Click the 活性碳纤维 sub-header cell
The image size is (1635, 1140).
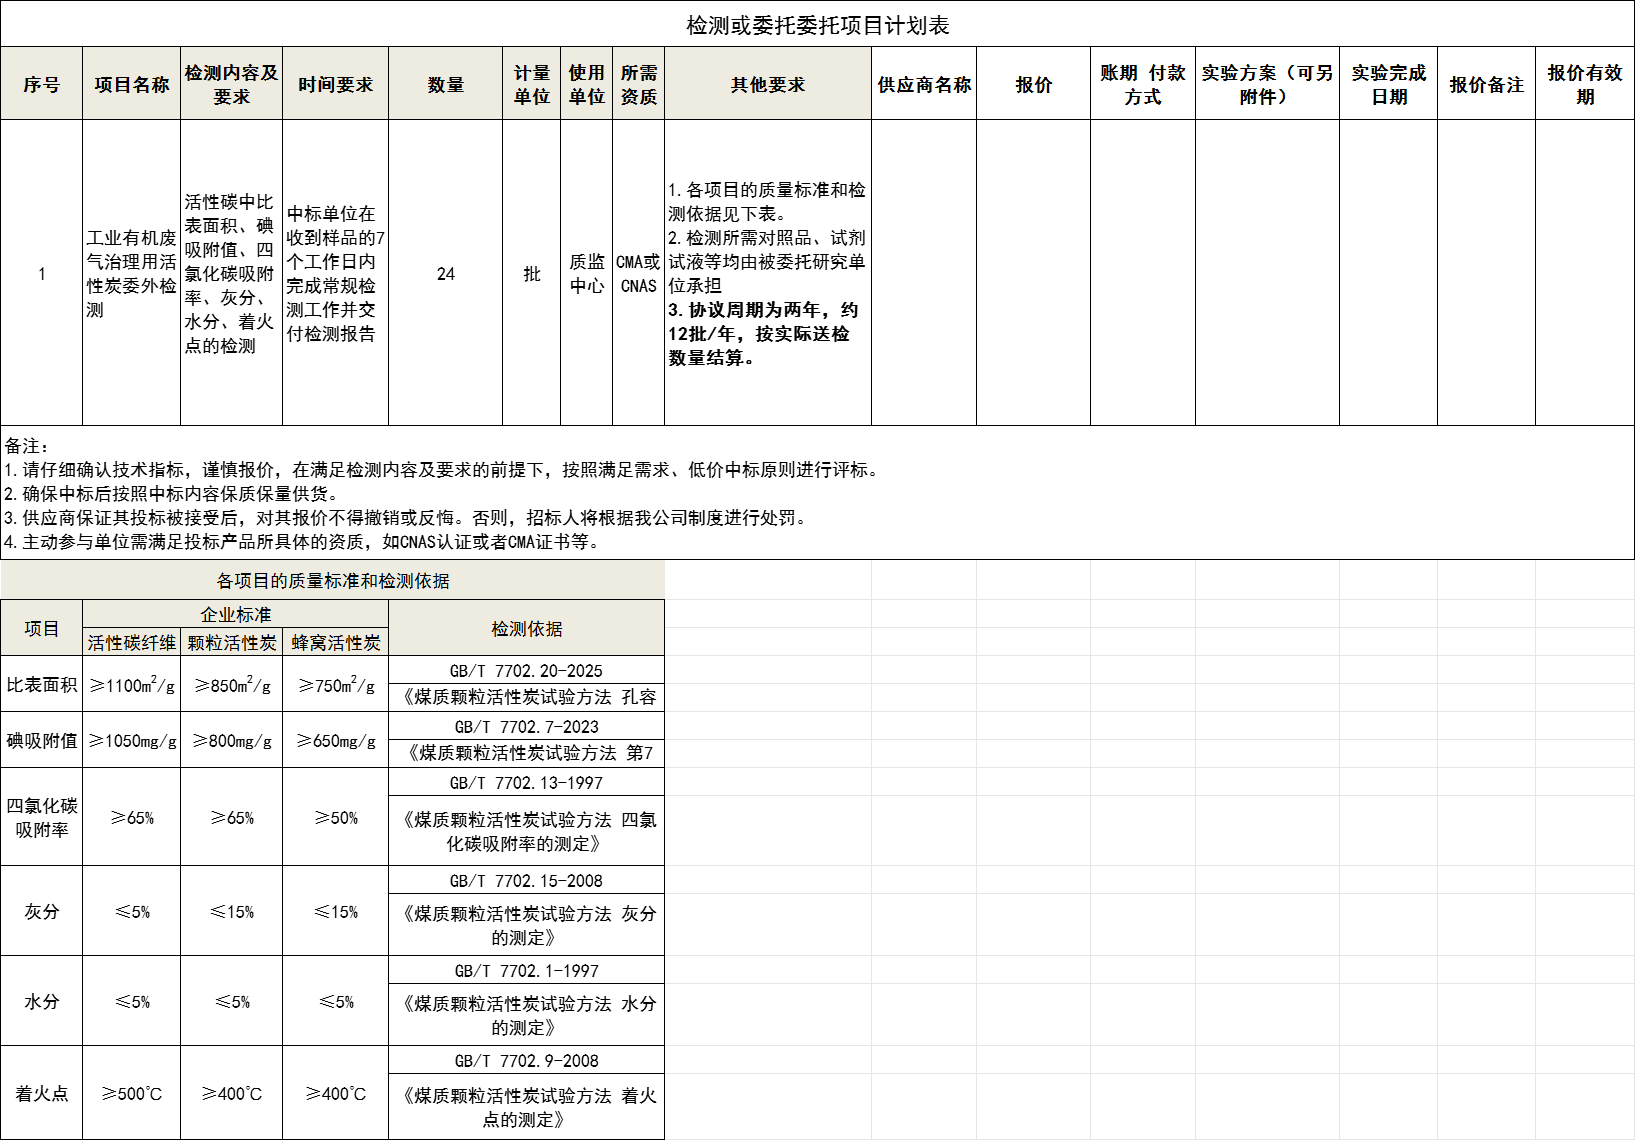coord(131,641)
